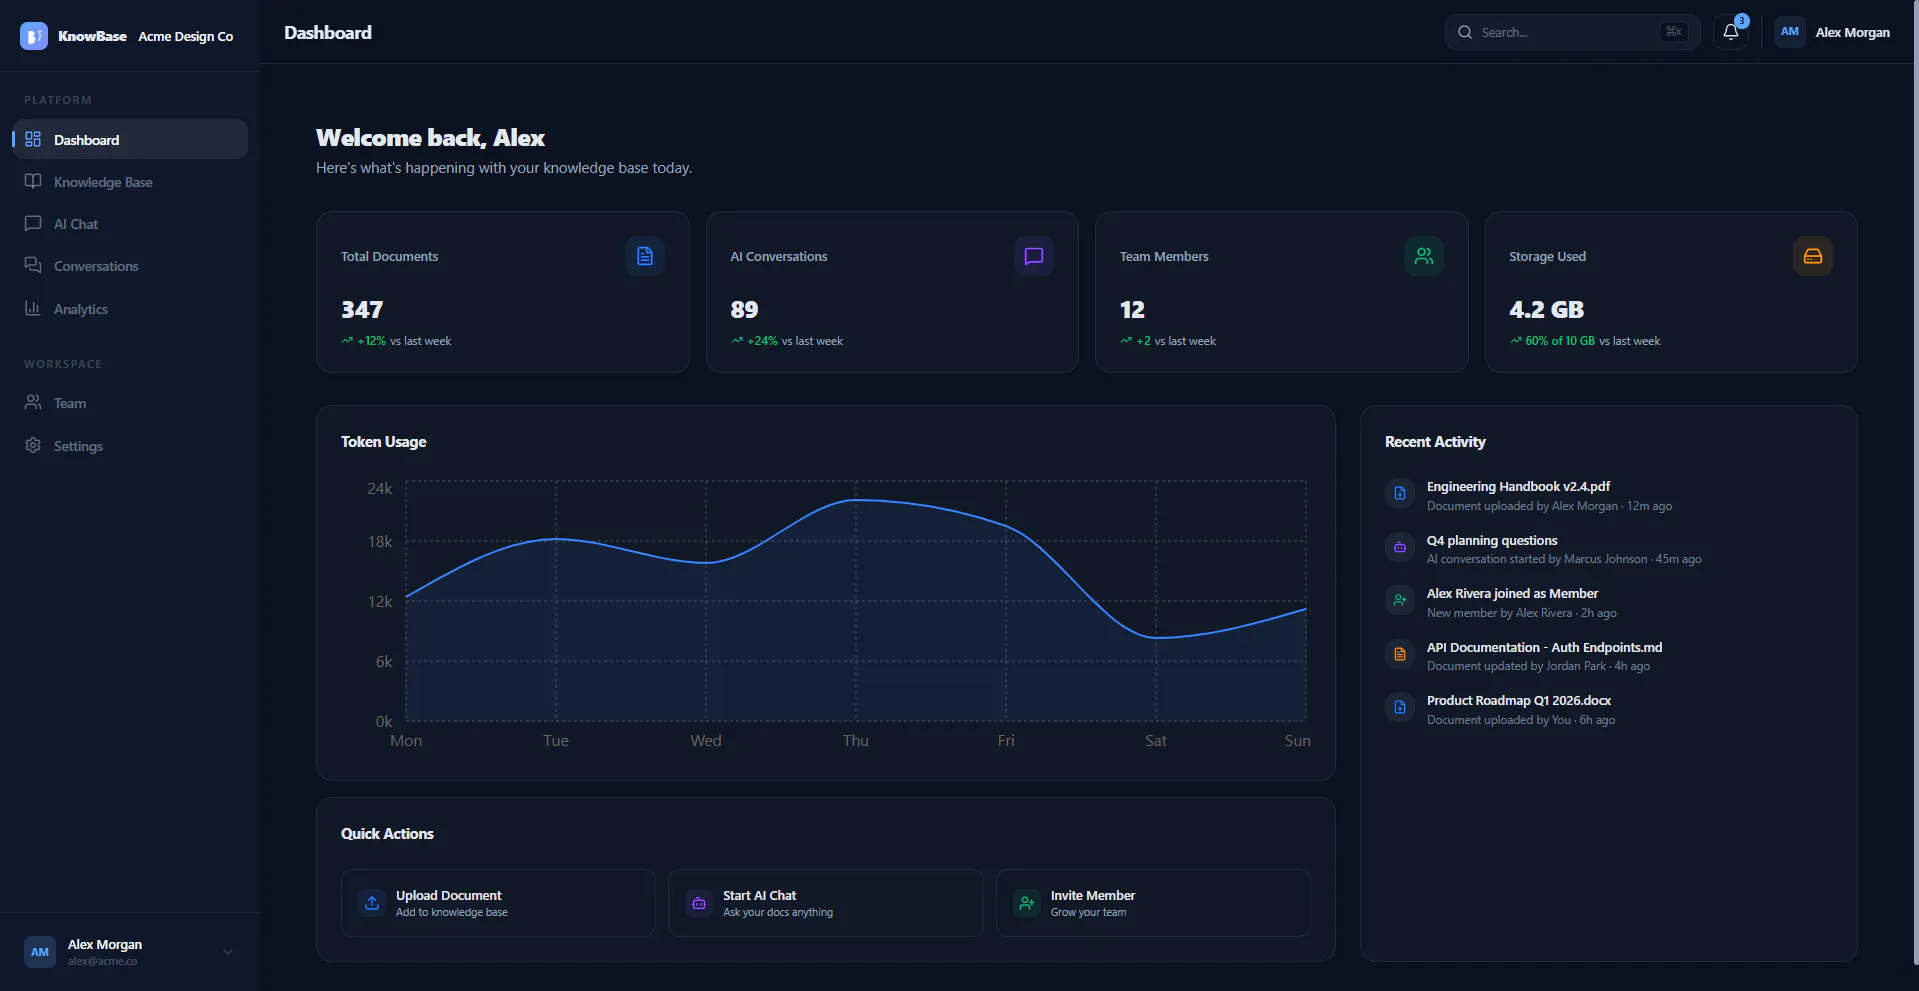The height and width of the screenshot is (991, 1919).
Task: Click the Settings gear icon in sidebar
Action: point(33,445)
